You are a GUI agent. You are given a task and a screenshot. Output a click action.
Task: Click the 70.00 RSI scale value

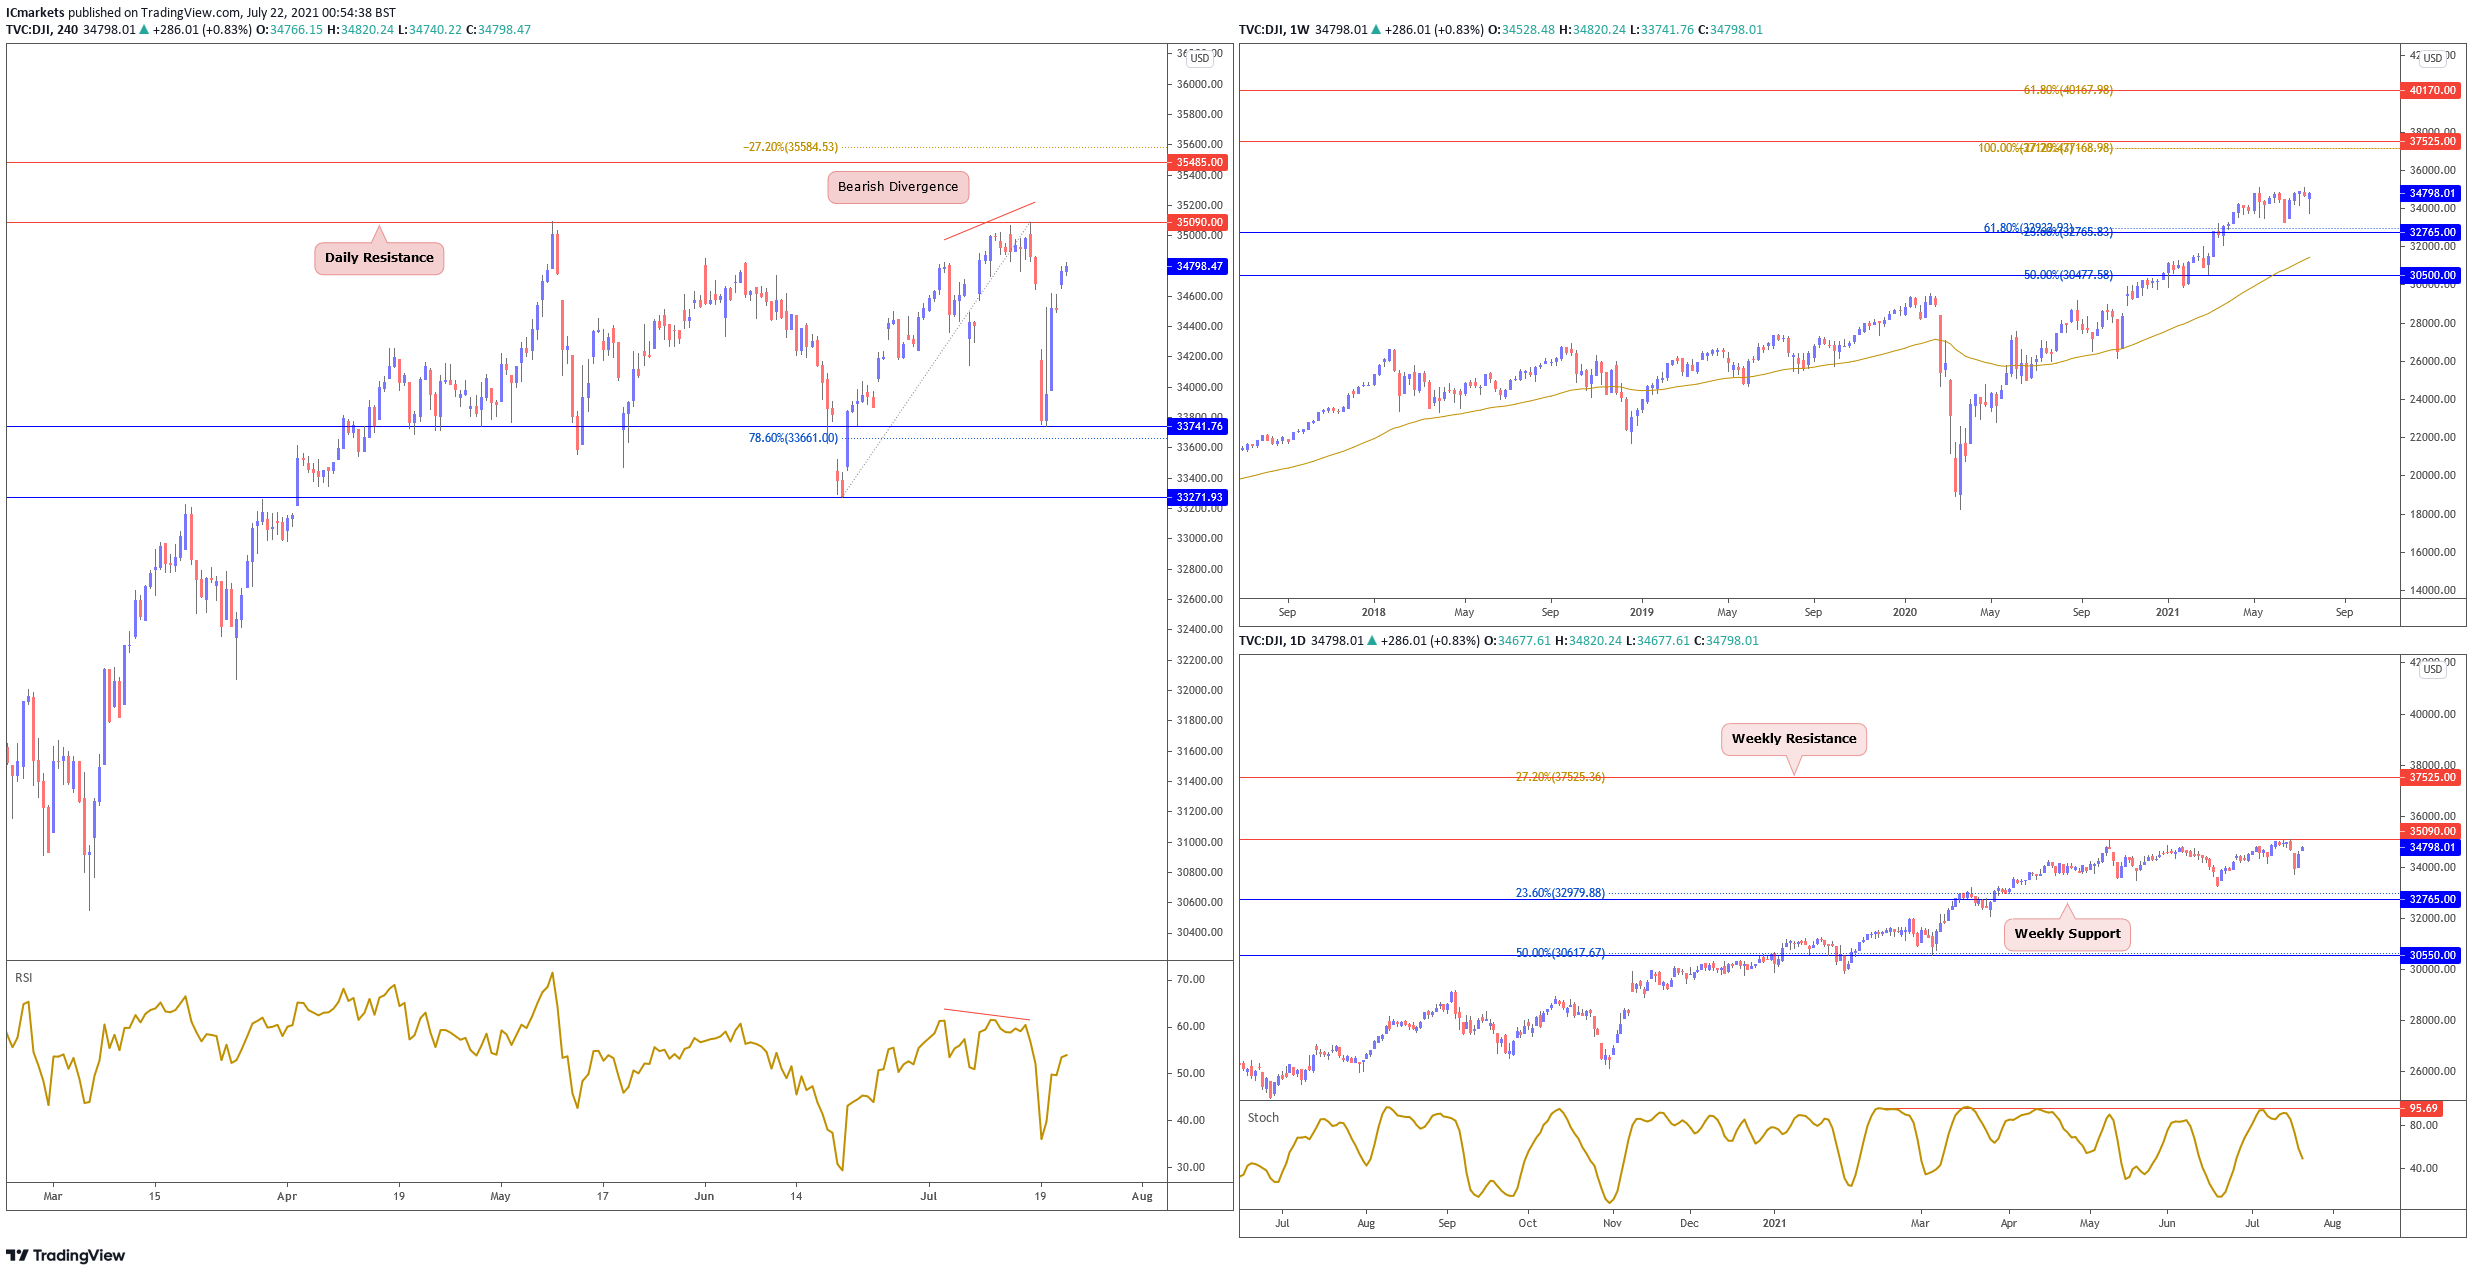pos(1190,979)
